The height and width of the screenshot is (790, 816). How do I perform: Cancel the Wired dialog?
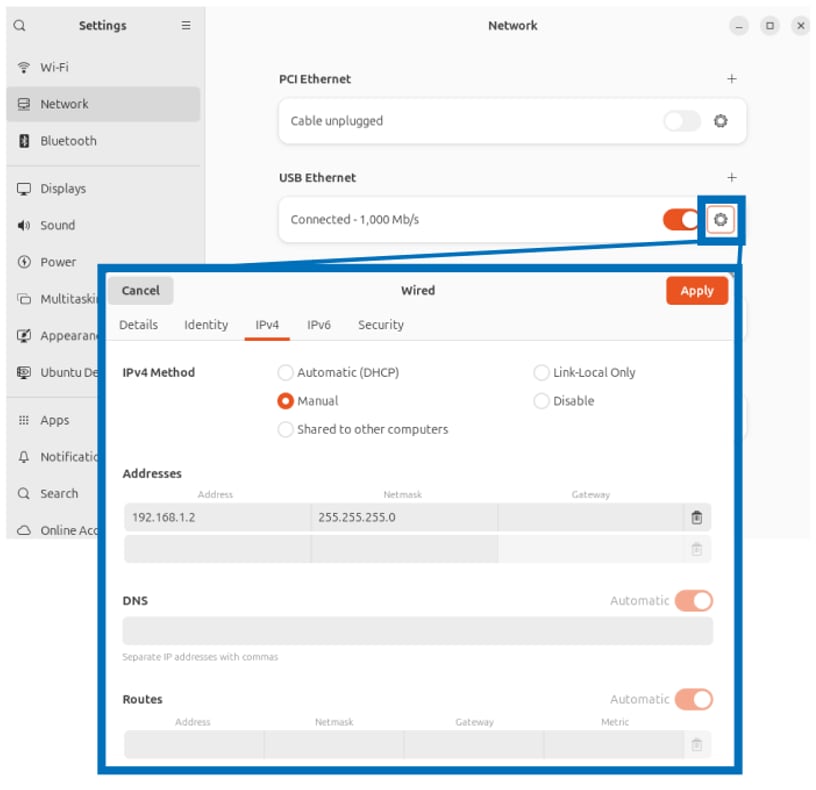coord(140,291)
